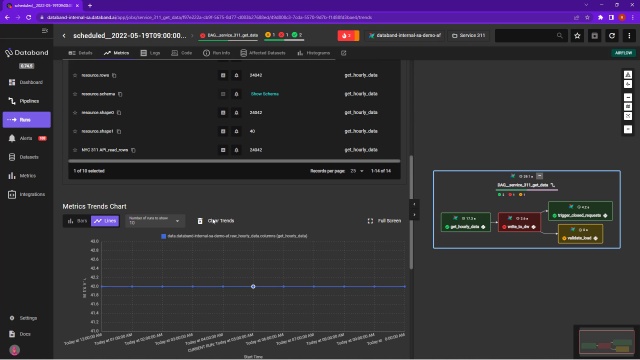
Task: Switch to the Details tab
Action: 80,53
